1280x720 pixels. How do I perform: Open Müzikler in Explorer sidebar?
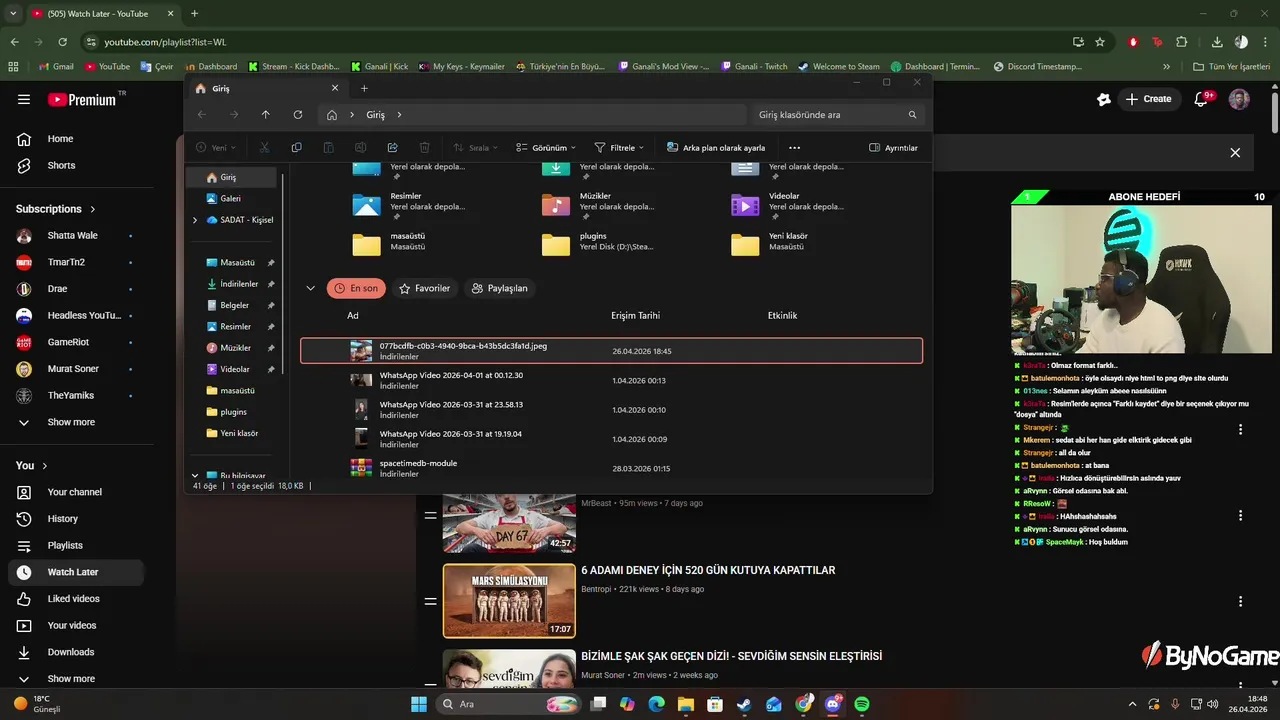coord(236,348)
